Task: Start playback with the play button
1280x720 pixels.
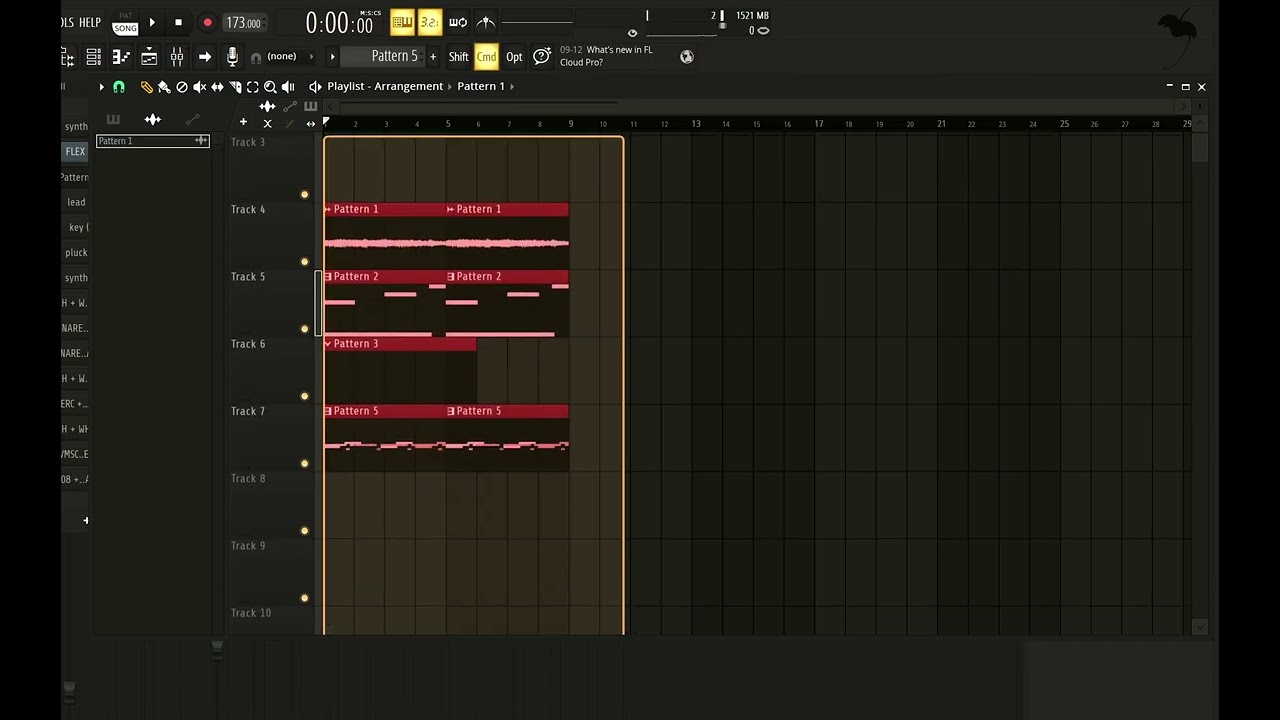Action: click(x=152, y=22)
